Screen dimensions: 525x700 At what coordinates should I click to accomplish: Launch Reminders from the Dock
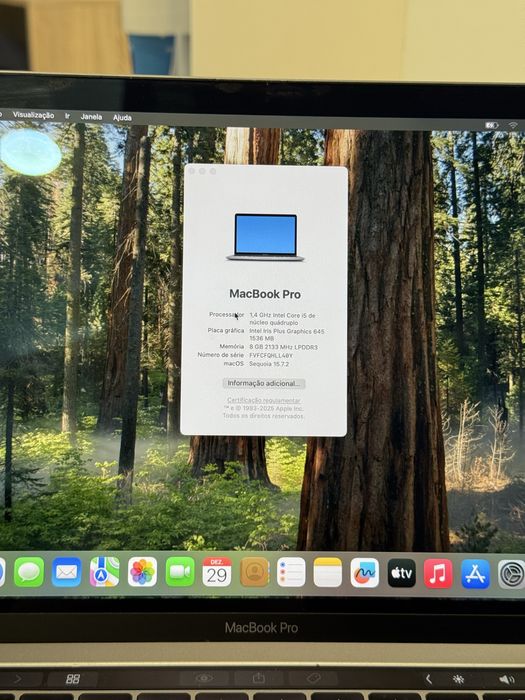click(291, 572)
